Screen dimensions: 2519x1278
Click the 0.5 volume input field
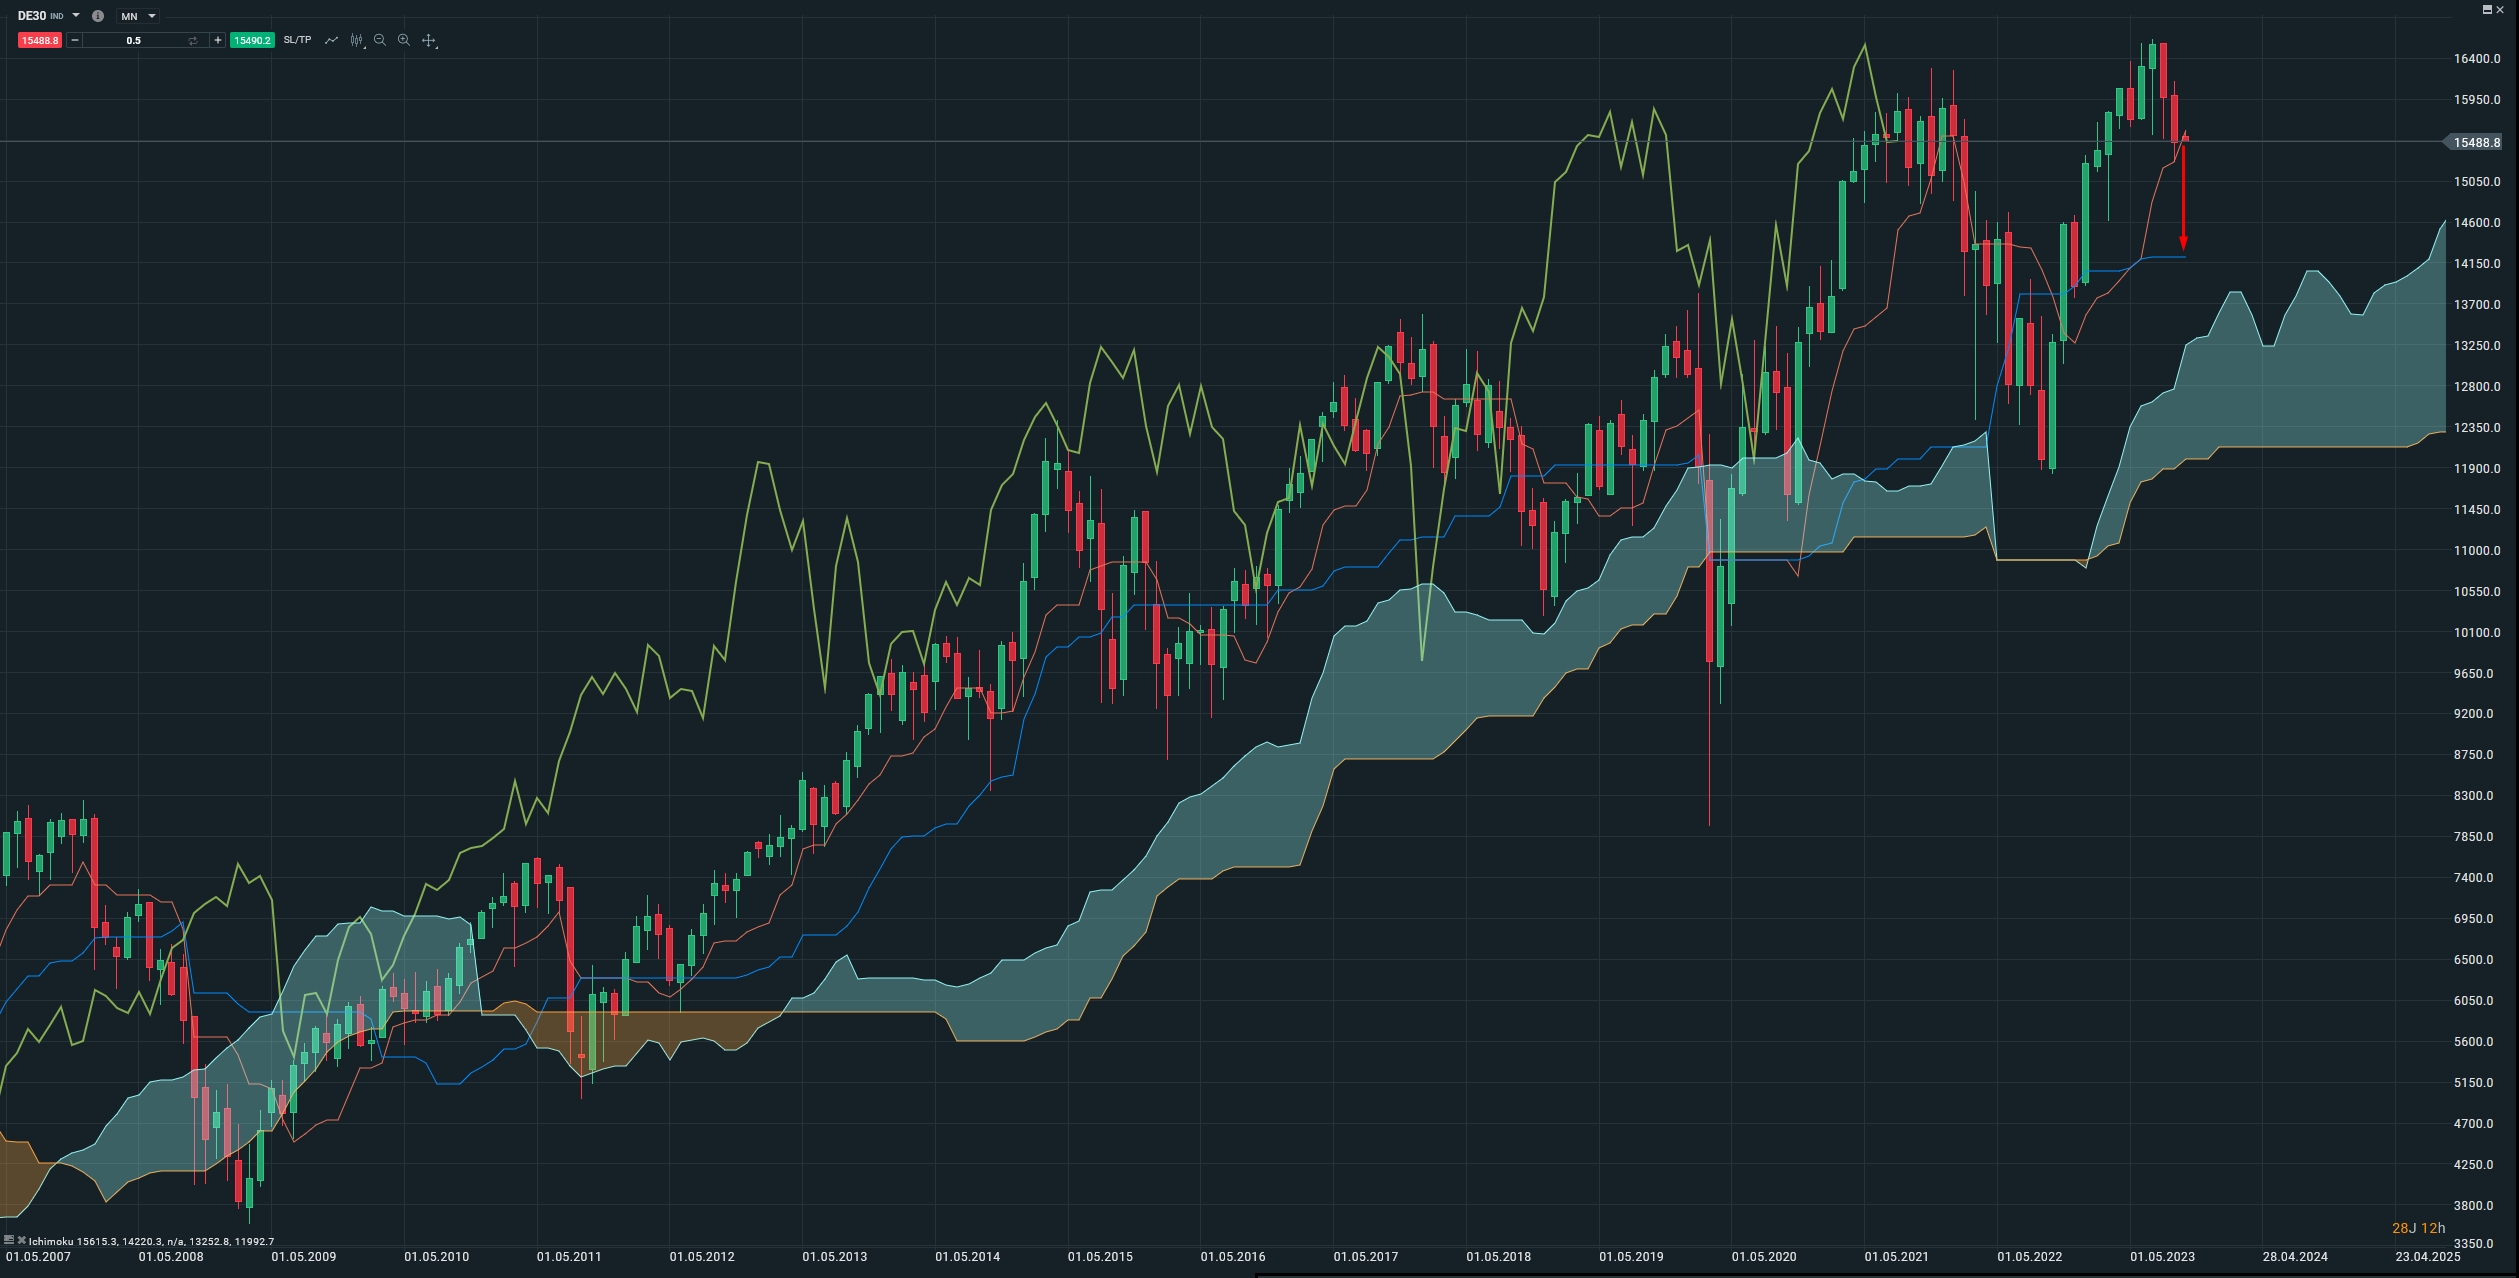(133, 40)
